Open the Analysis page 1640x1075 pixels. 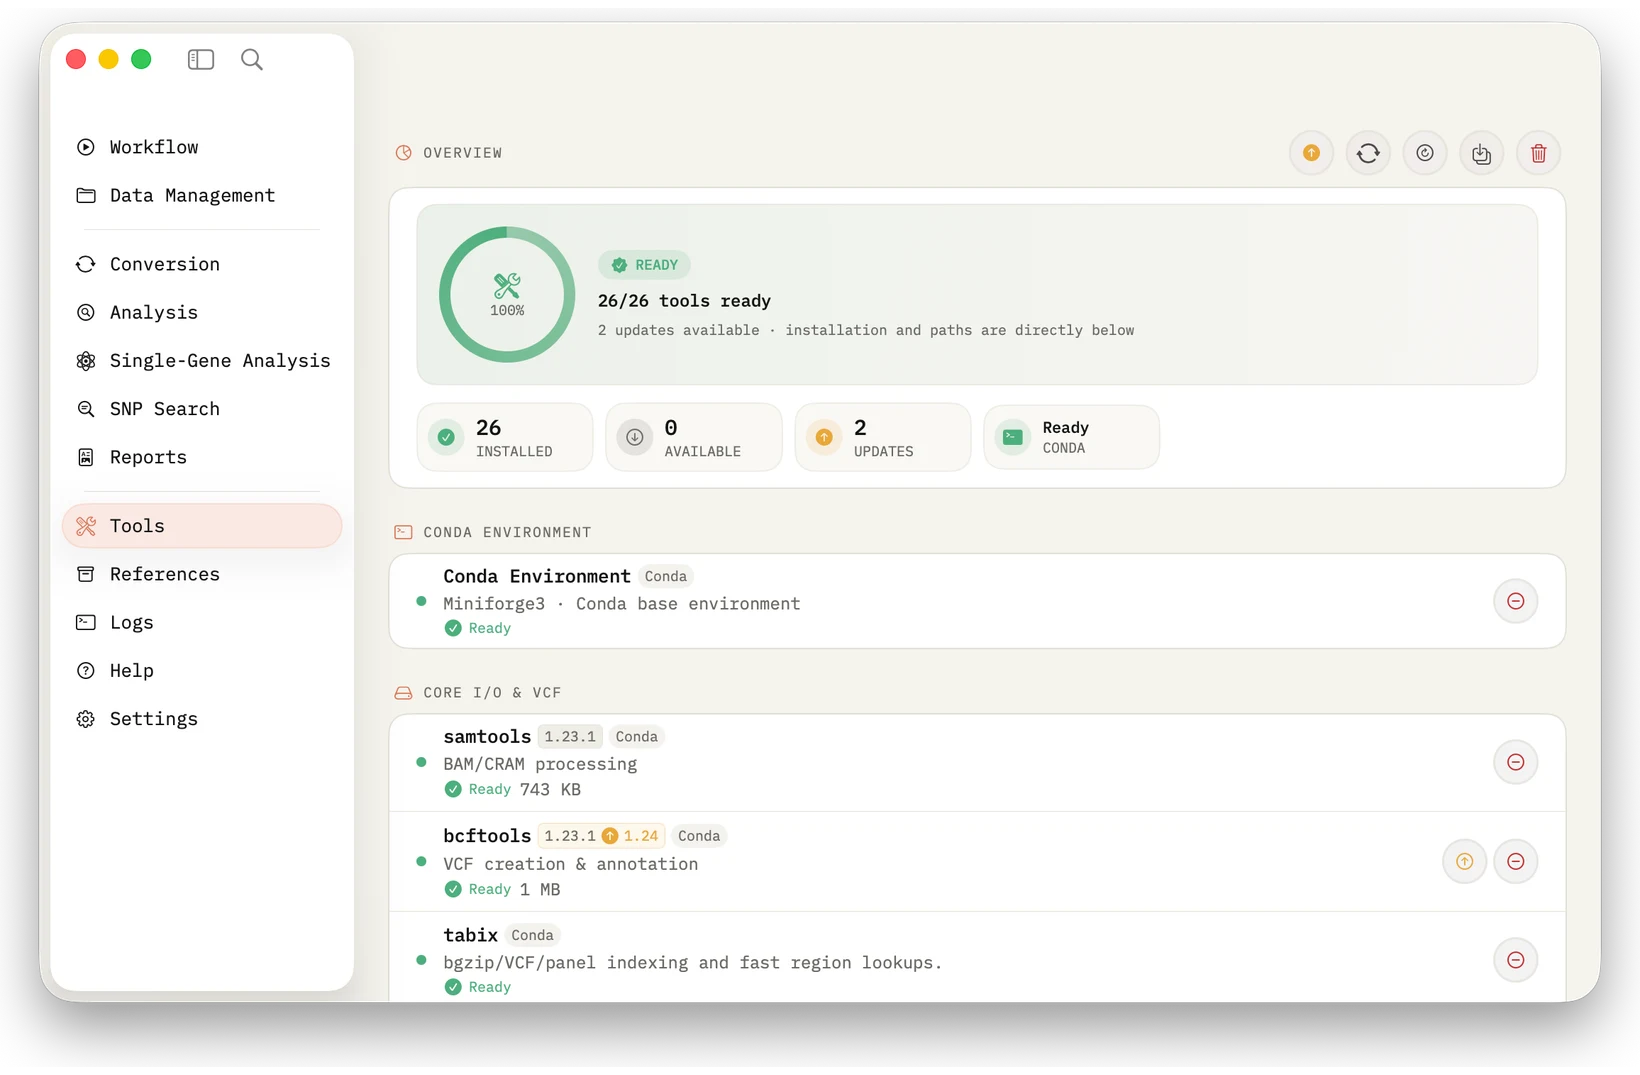pos(202,312)
